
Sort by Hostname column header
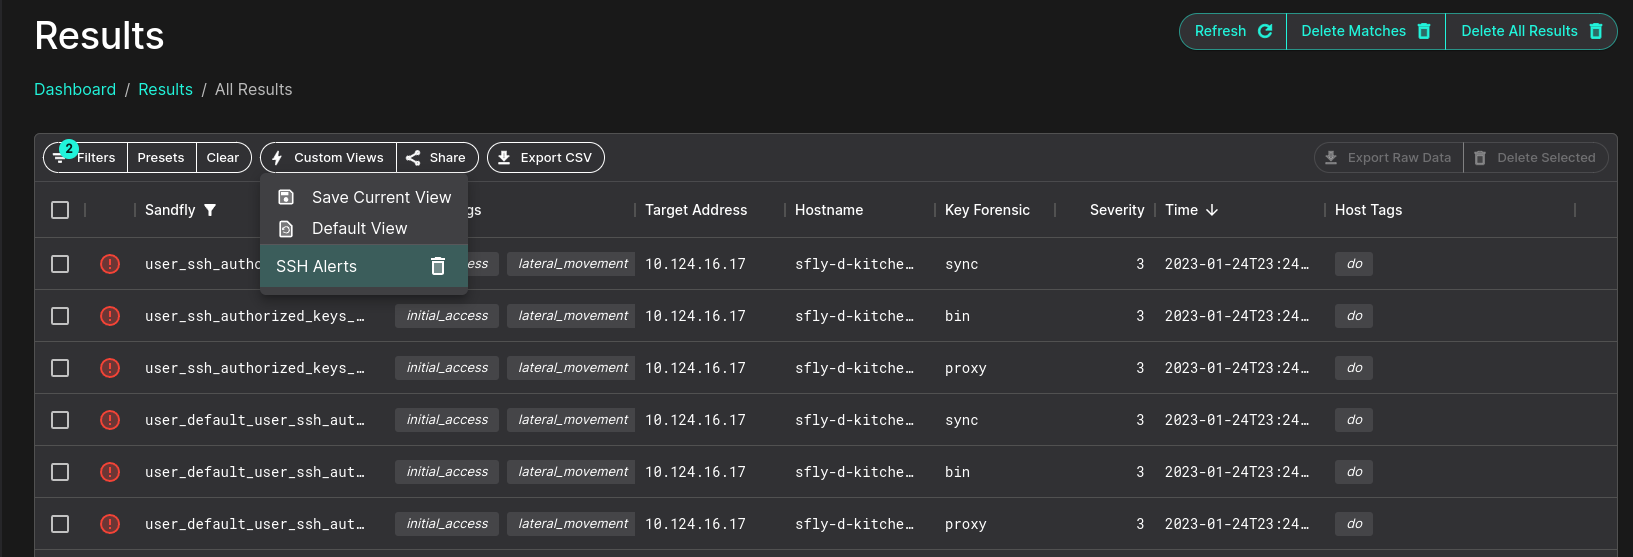point(829,210)
